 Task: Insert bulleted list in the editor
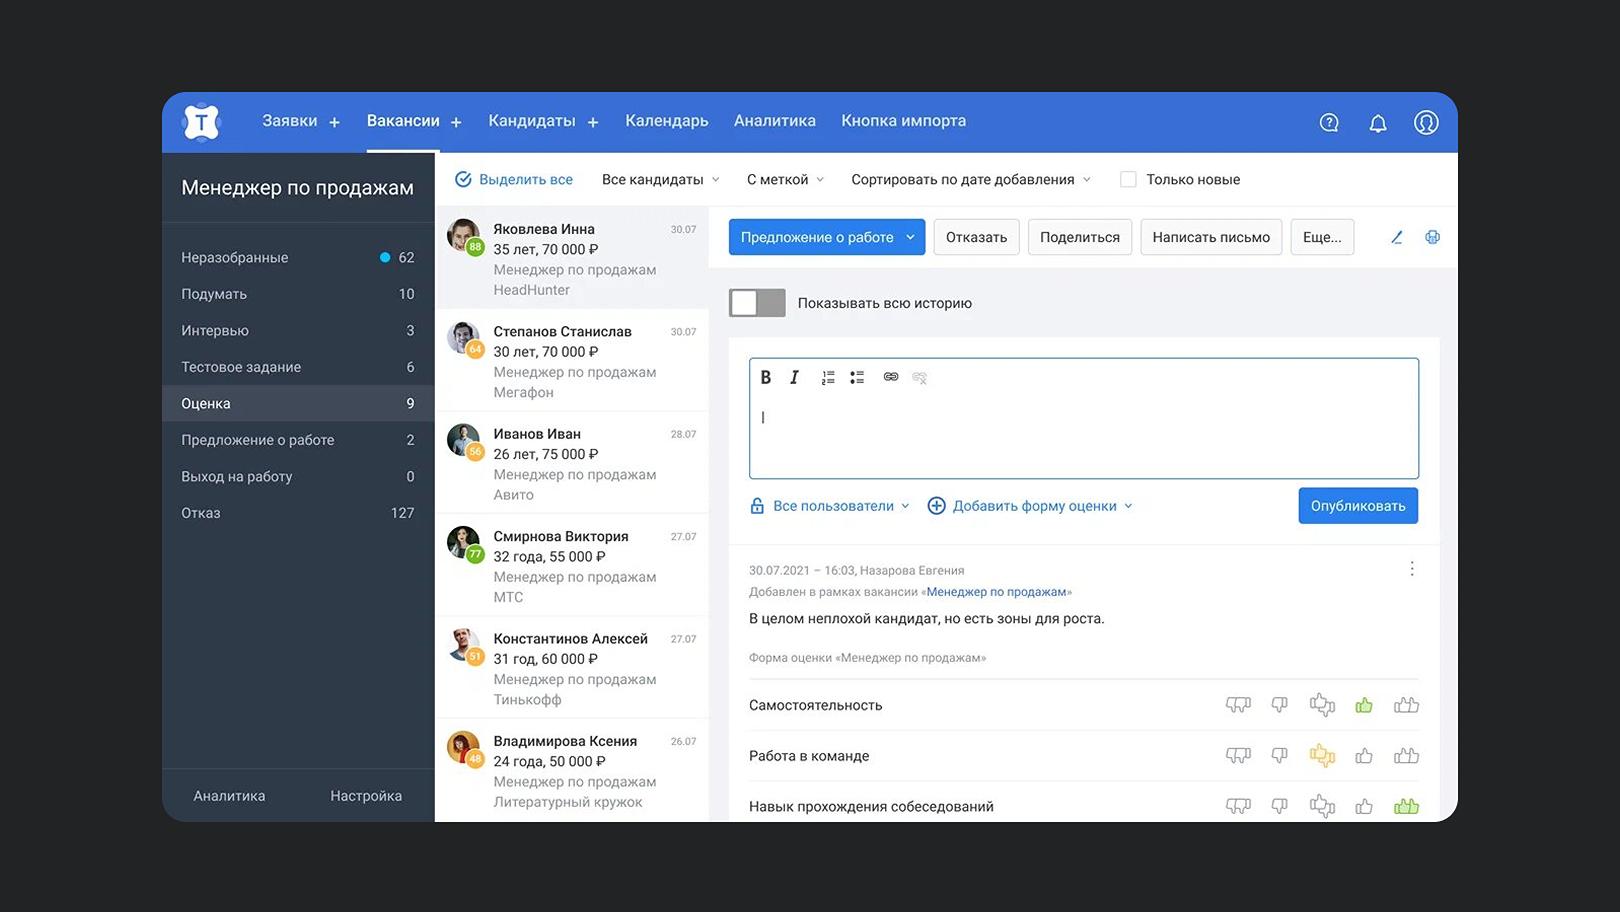tap(857, 377)
